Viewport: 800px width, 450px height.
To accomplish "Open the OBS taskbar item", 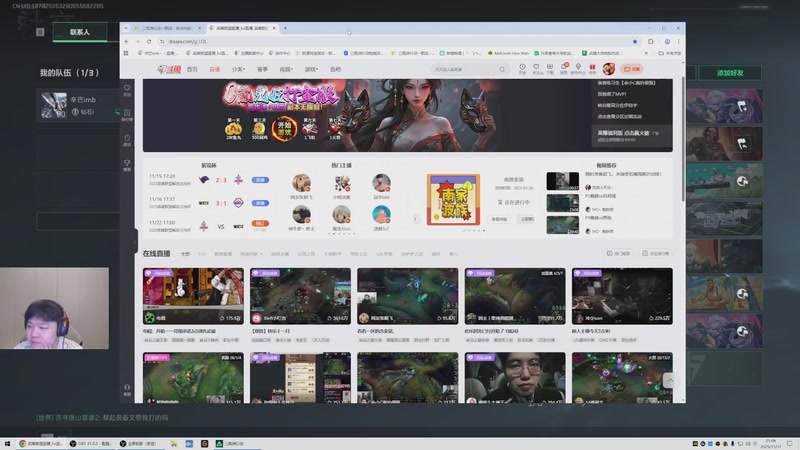I will pos(91,444).
